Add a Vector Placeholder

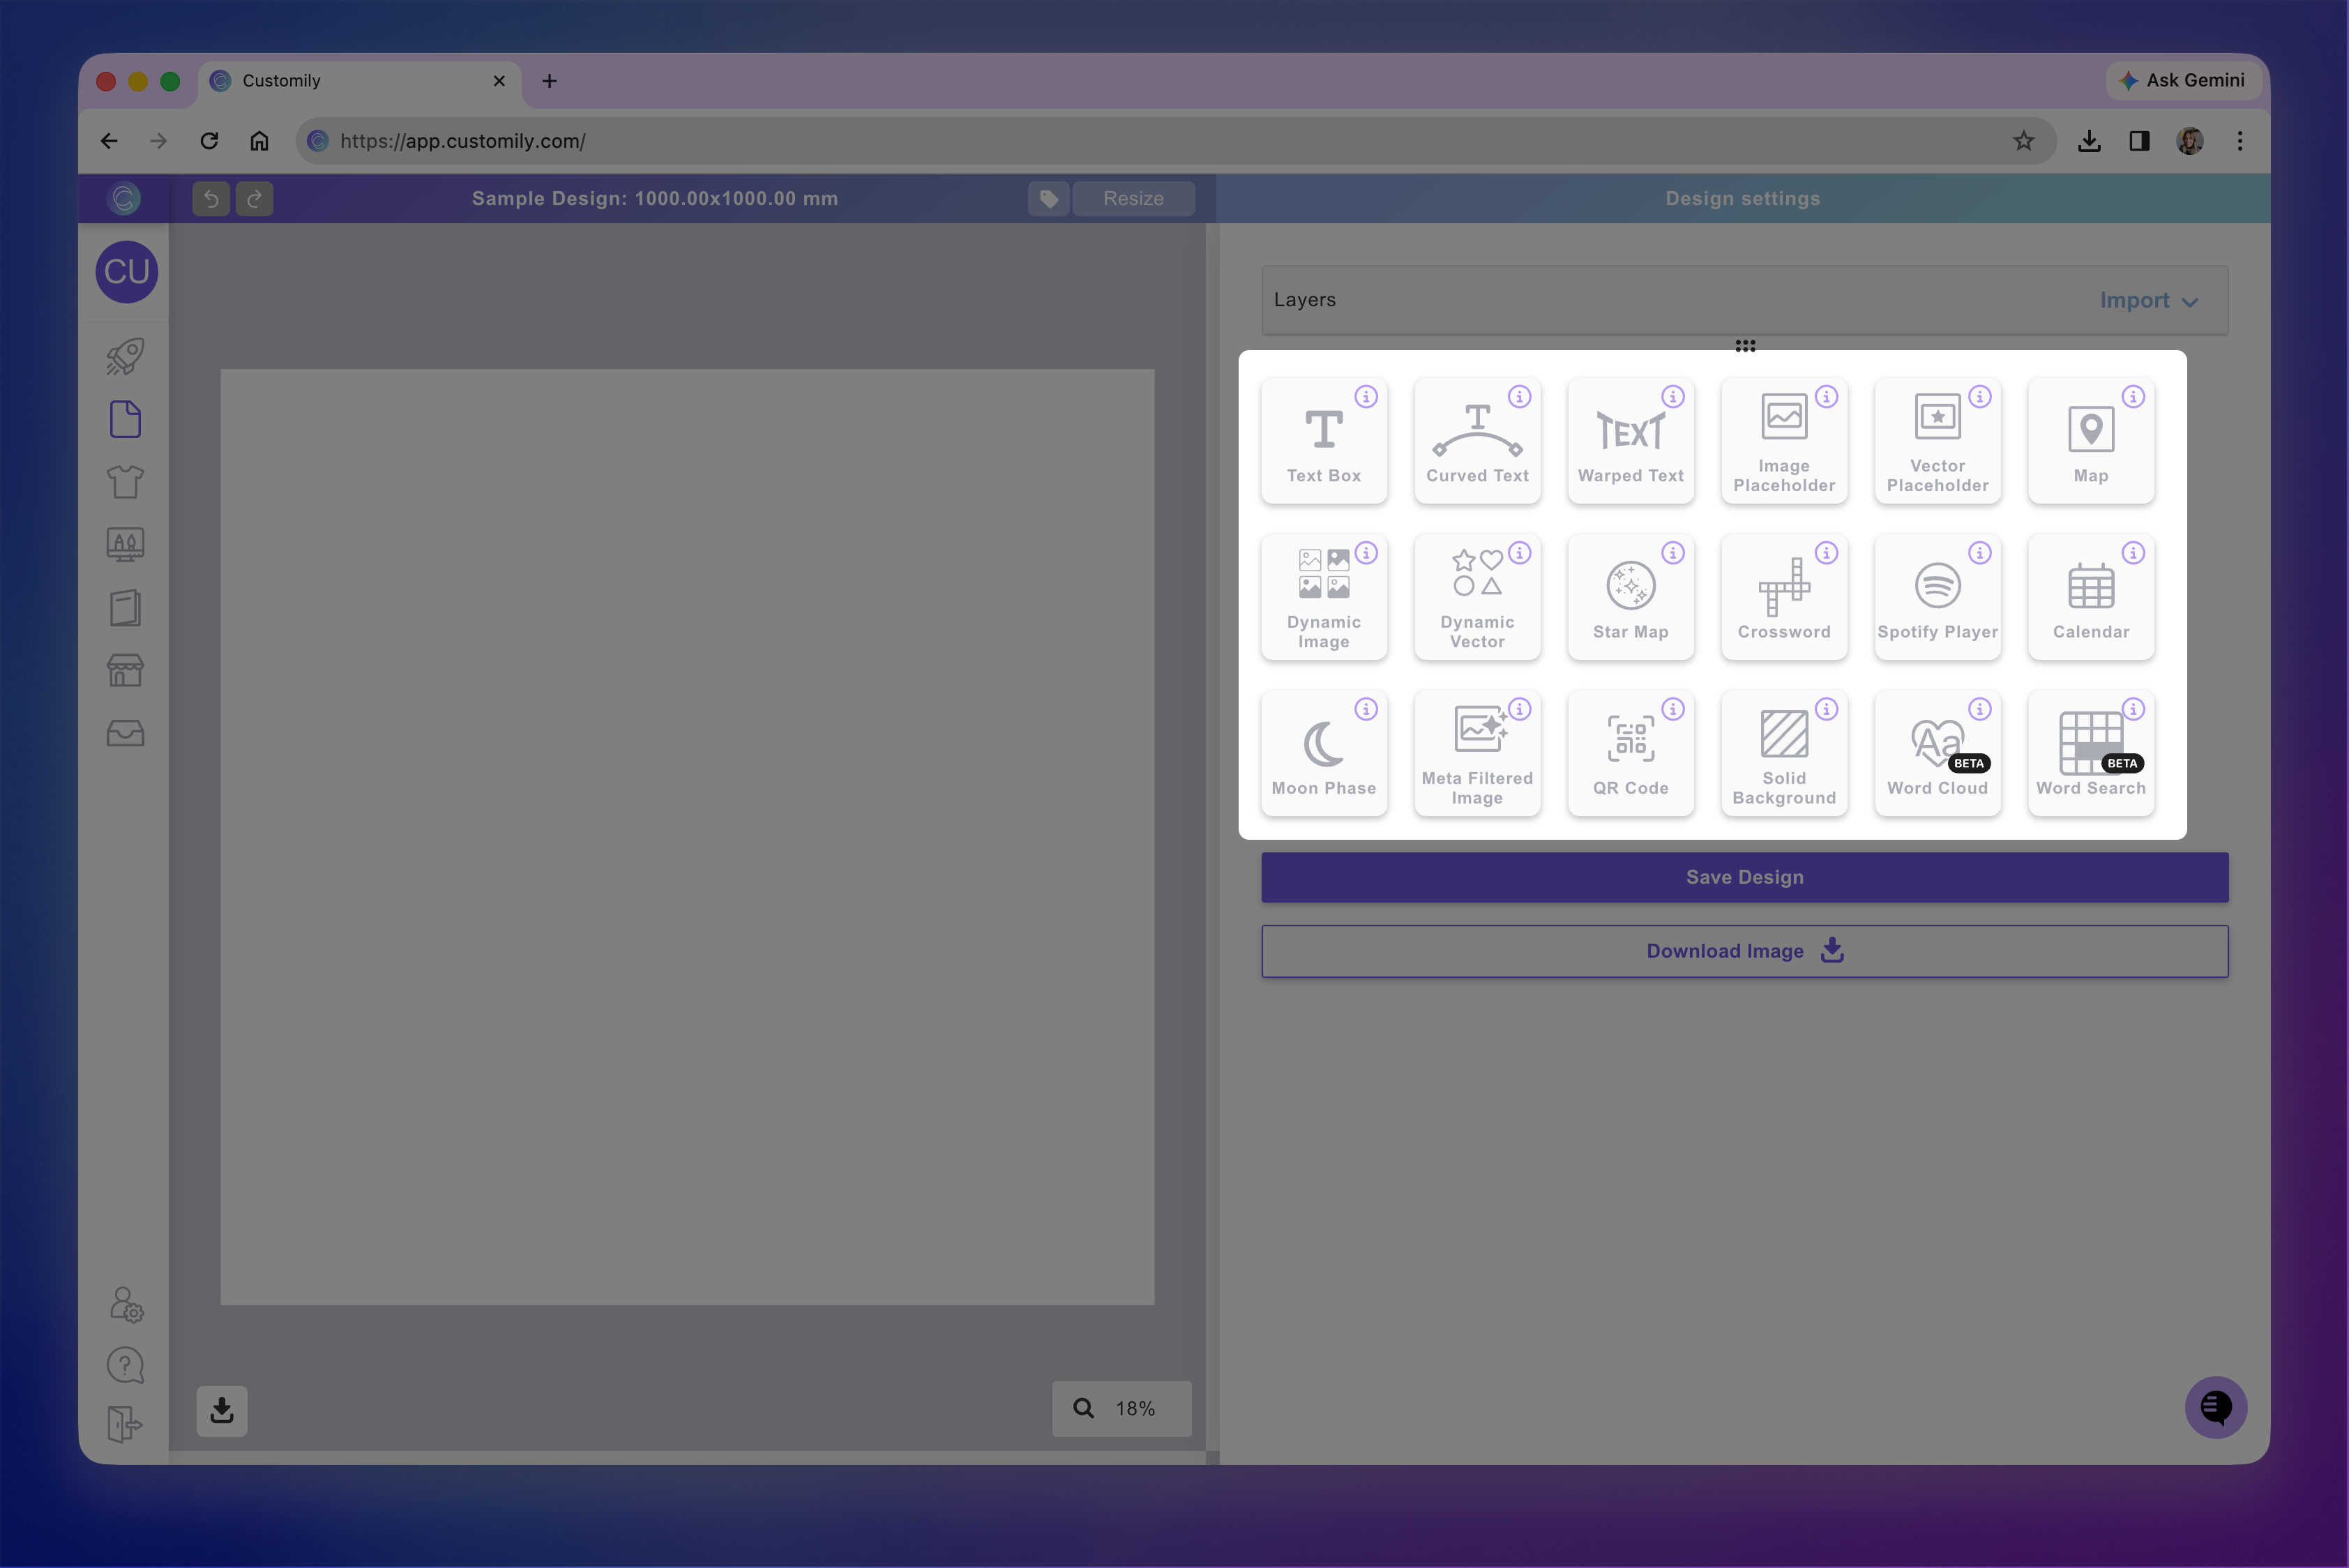coord(1937,441)
